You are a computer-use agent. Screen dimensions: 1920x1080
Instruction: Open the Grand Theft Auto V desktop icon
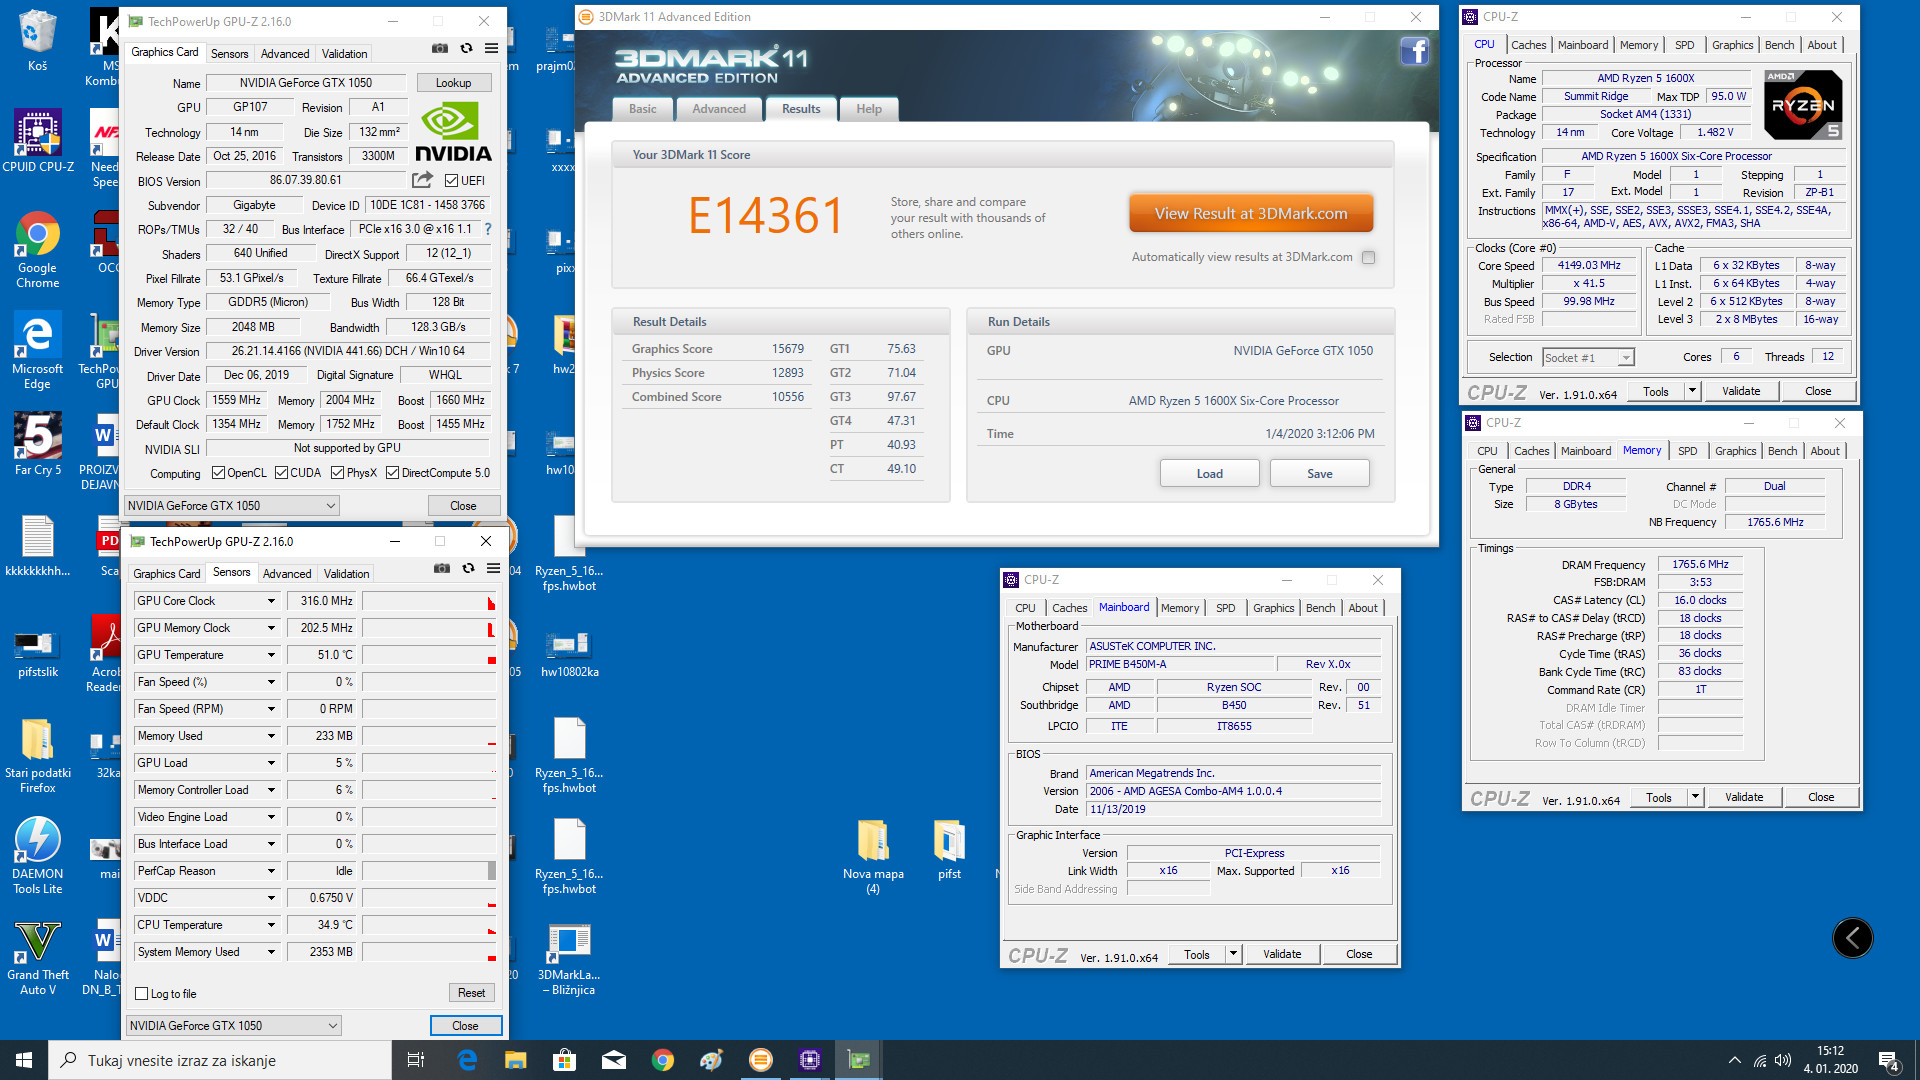(x=37, y=958)
